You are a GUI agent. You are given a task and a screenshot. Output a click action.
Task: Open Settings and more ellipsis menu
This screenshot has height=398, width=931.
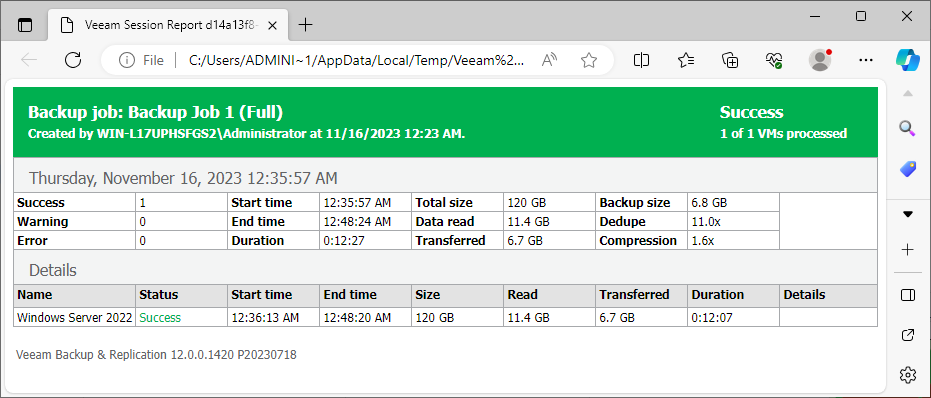[x=866, y=59]
